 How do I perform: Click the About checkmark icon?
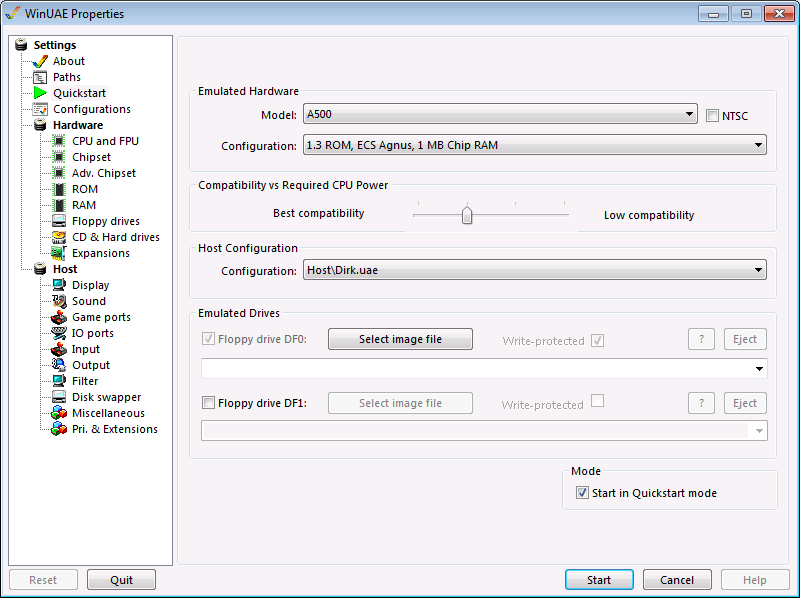pyautogui.click(x=40, y=61)
